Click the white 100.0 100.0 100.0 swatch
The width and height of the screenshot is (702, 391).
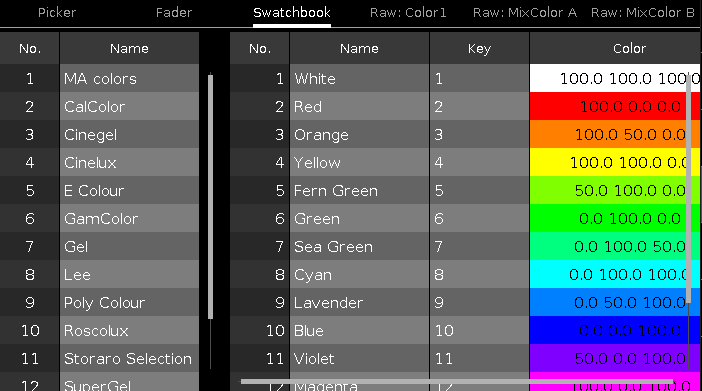(615, 78)
